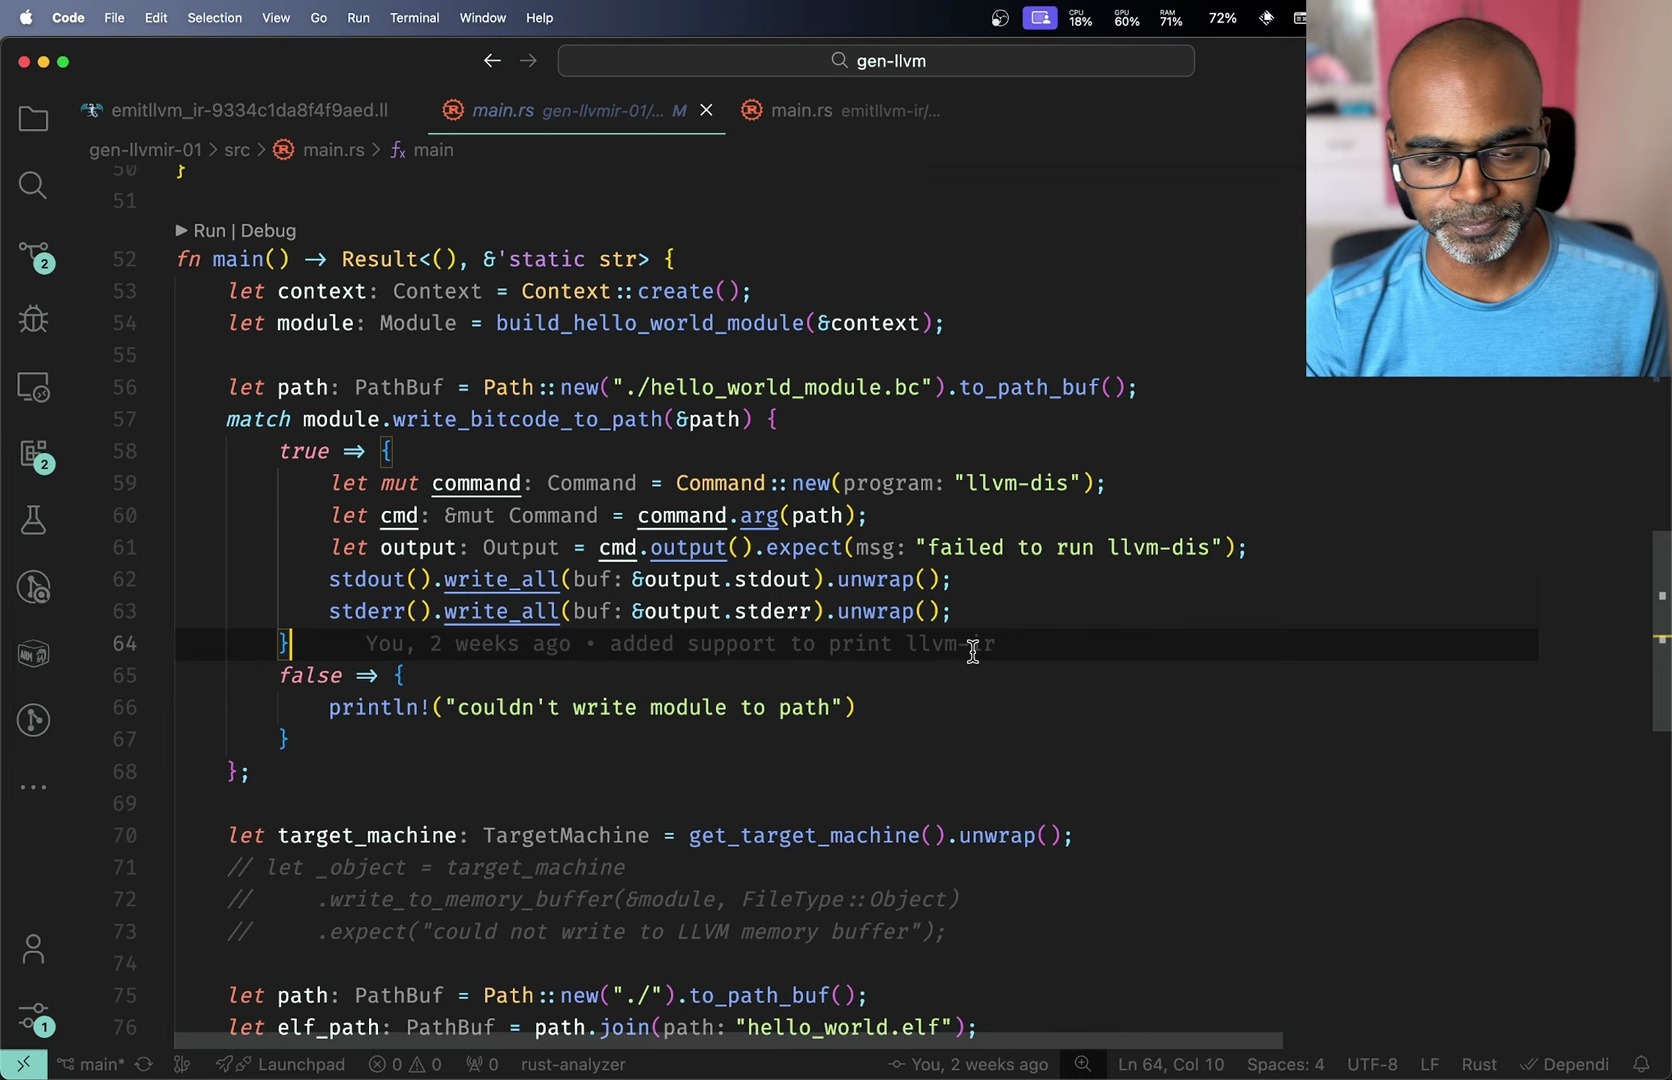Open the Terminal menu
1672x1080 pixels.
[414, 18]
